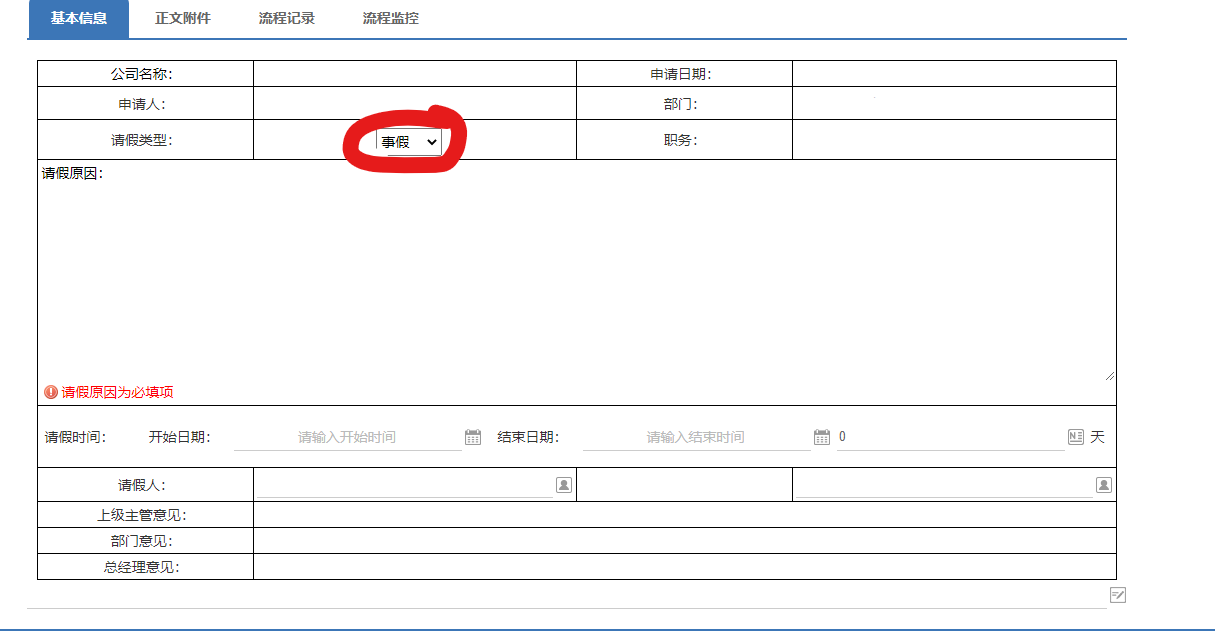The height and width of the screenshot is (640, 1215).
Task: Click the 天 unit text
Action: tap(1097, 437)
